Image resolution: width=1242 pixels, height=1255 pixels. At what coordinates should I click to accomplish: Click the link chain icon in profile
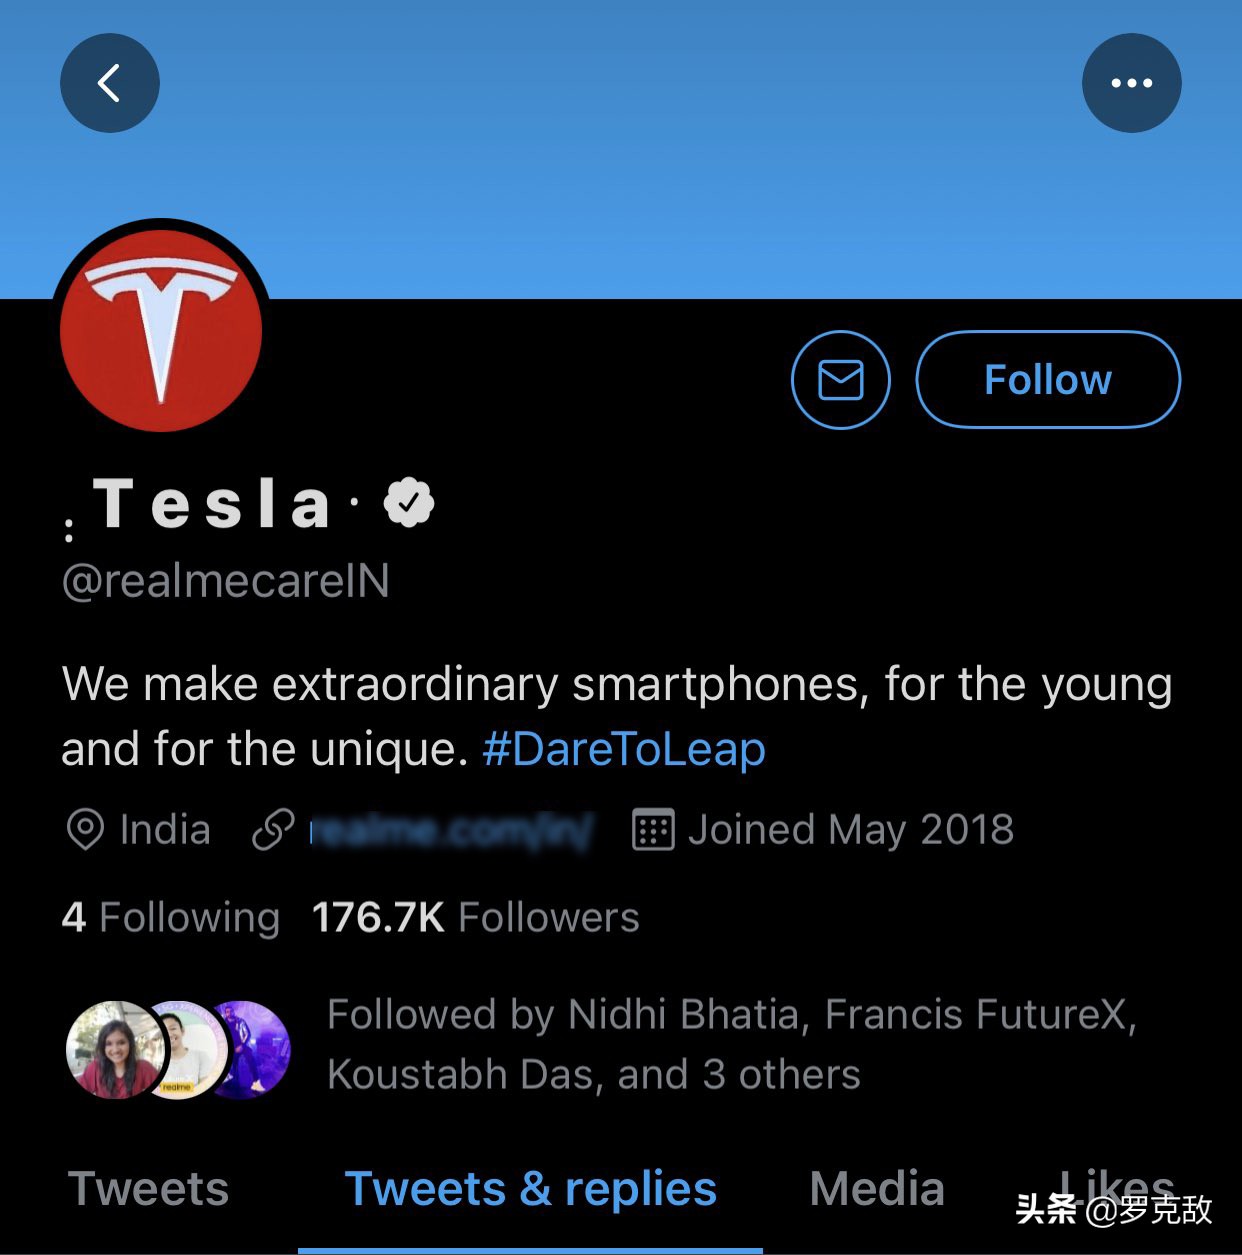click(x=271, y=829)
